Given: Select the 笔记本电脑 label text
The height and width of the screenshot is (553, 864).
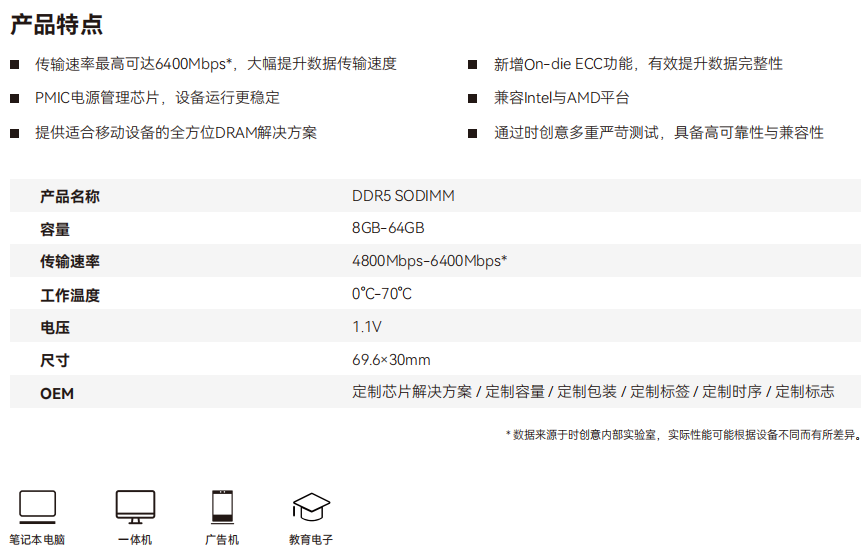Looking at the screenshot, I should pos(38,540).
